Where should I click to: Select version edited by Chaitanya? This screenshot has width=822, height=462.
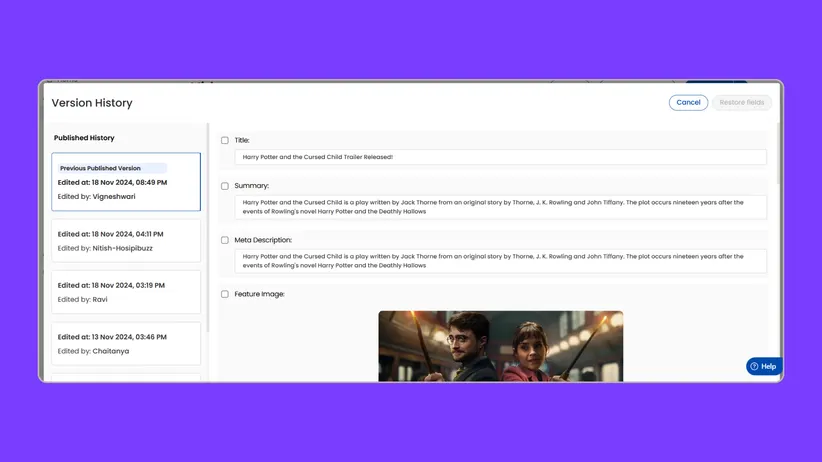(x=126, y=343)
